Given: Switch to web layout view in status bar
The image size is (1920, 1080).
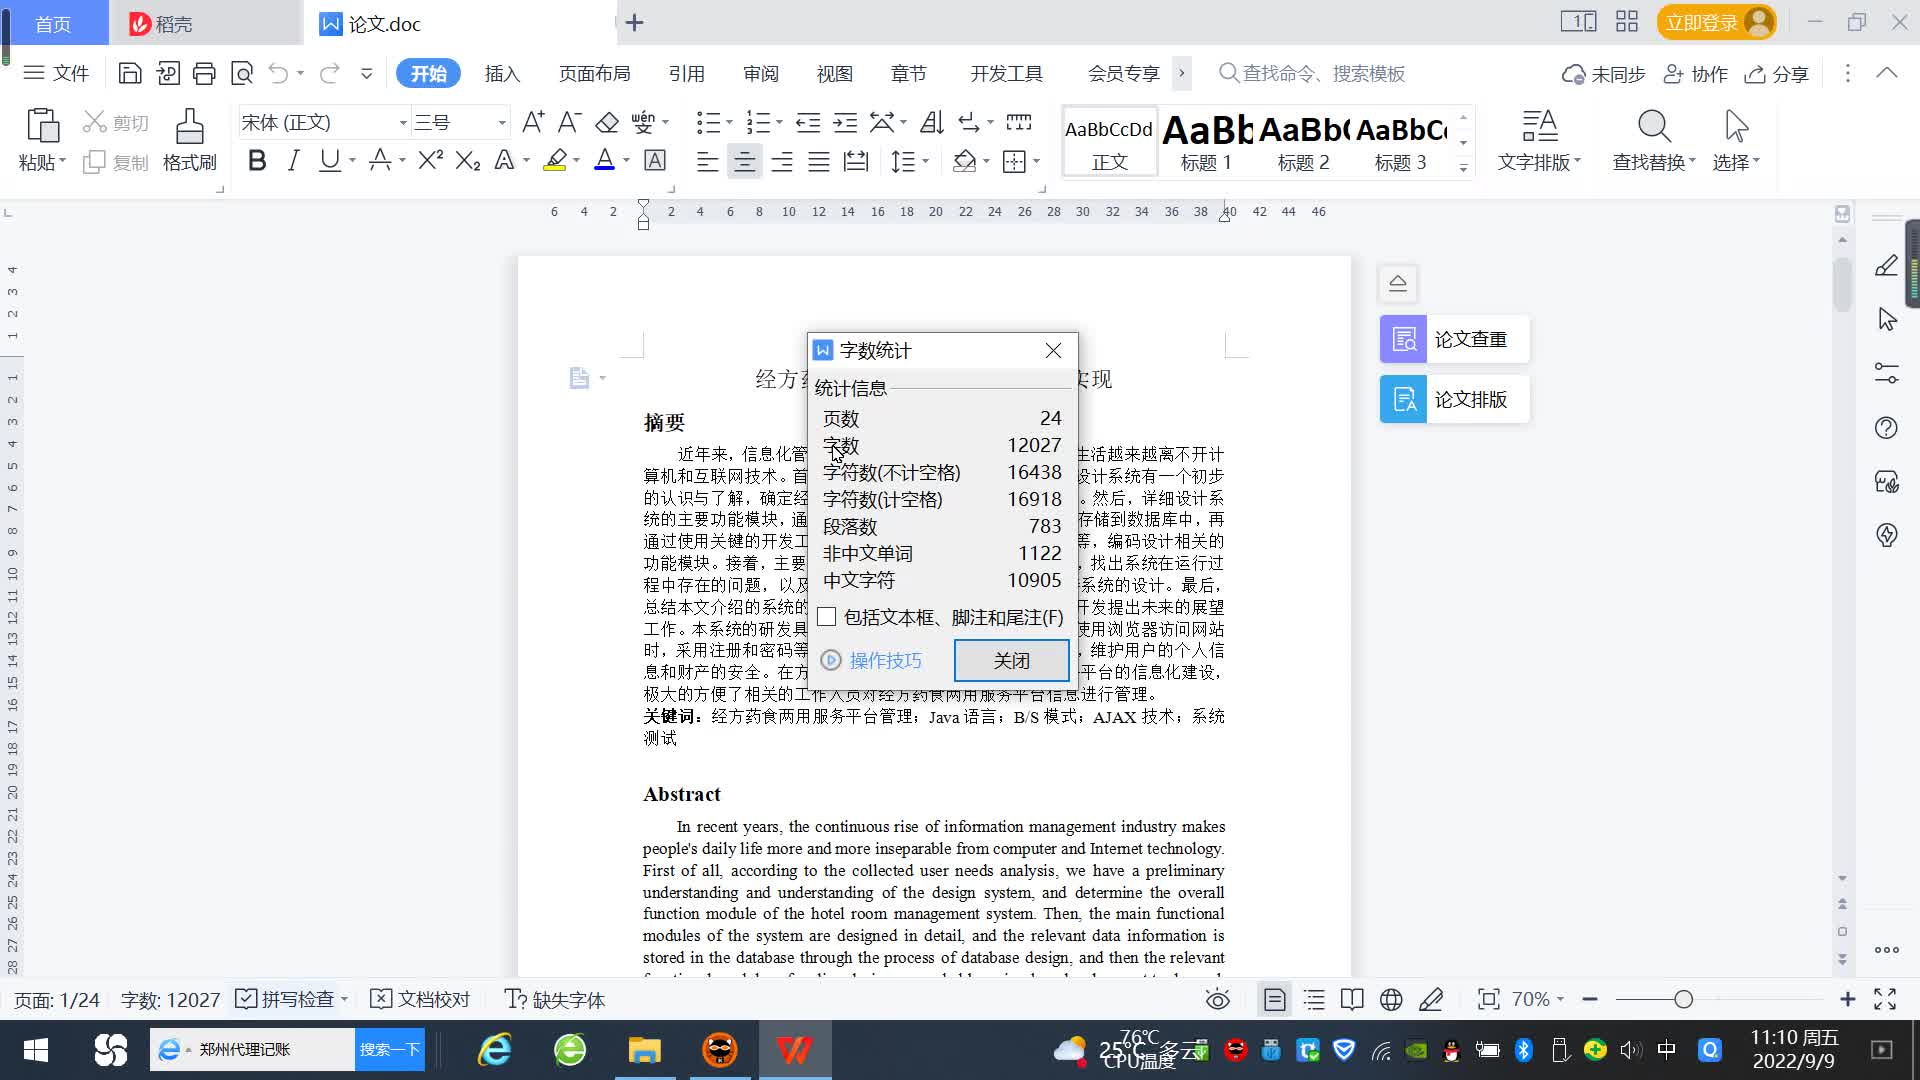Looking at the screenshot, I should point(1391,999).
